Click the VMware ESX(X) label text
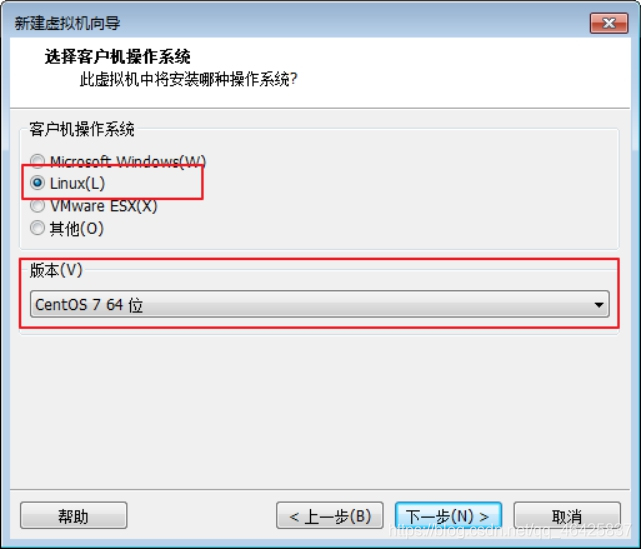 (104, 206)
